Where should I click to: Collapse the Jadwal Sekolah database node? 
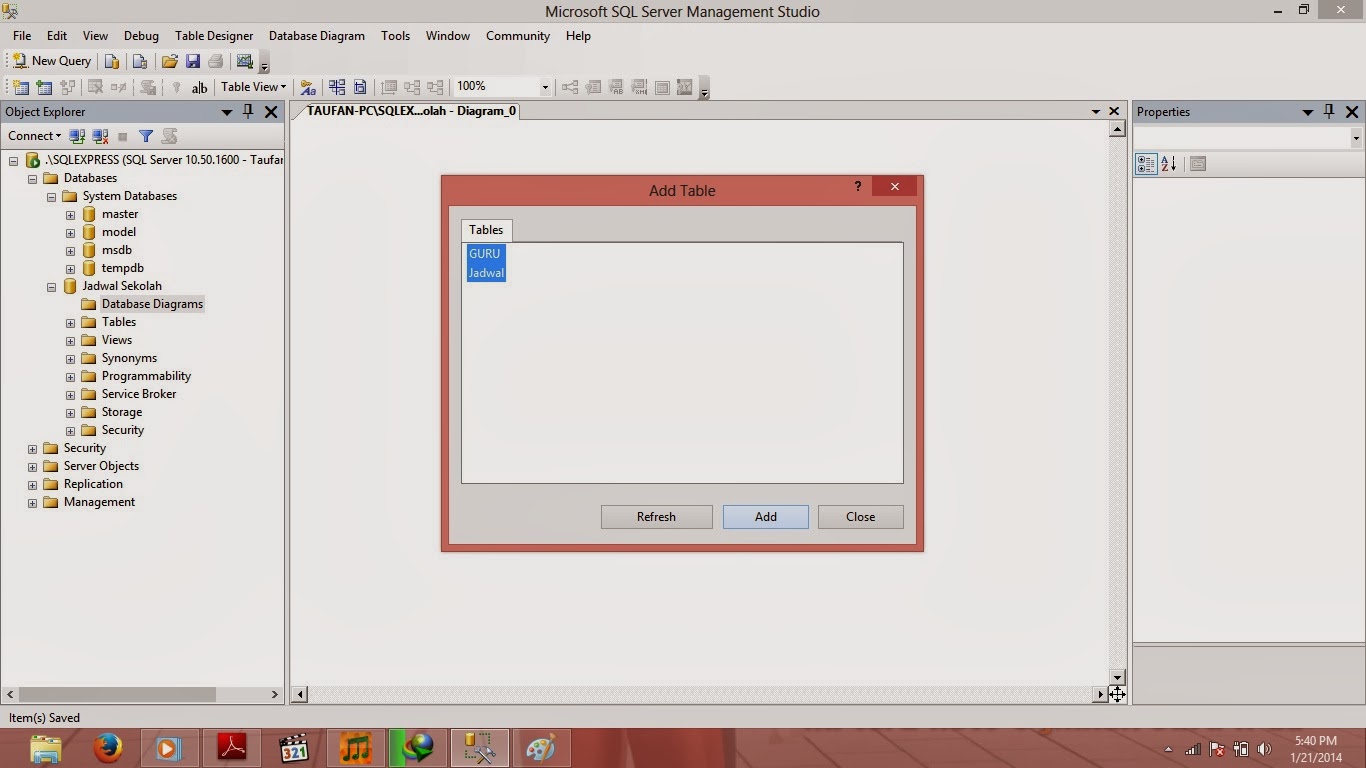pyautogui.click(x=51, y=286)
